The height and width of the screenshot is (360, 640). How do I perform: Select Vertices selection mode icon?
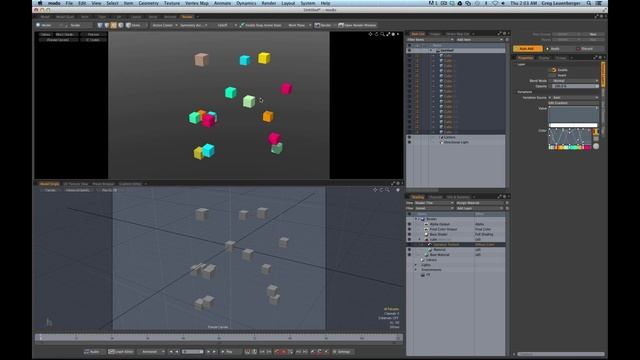[x=100, y=25]
